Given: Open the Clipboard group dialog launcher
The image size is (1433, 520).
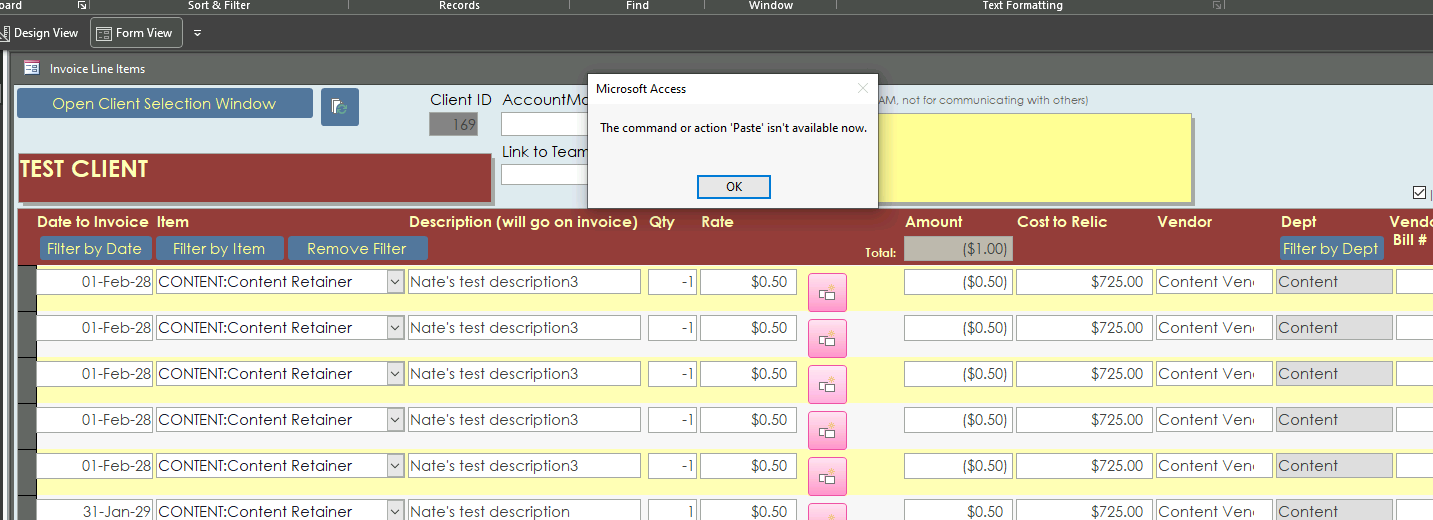Looking at the screenshot, I should tap(83, 5).
